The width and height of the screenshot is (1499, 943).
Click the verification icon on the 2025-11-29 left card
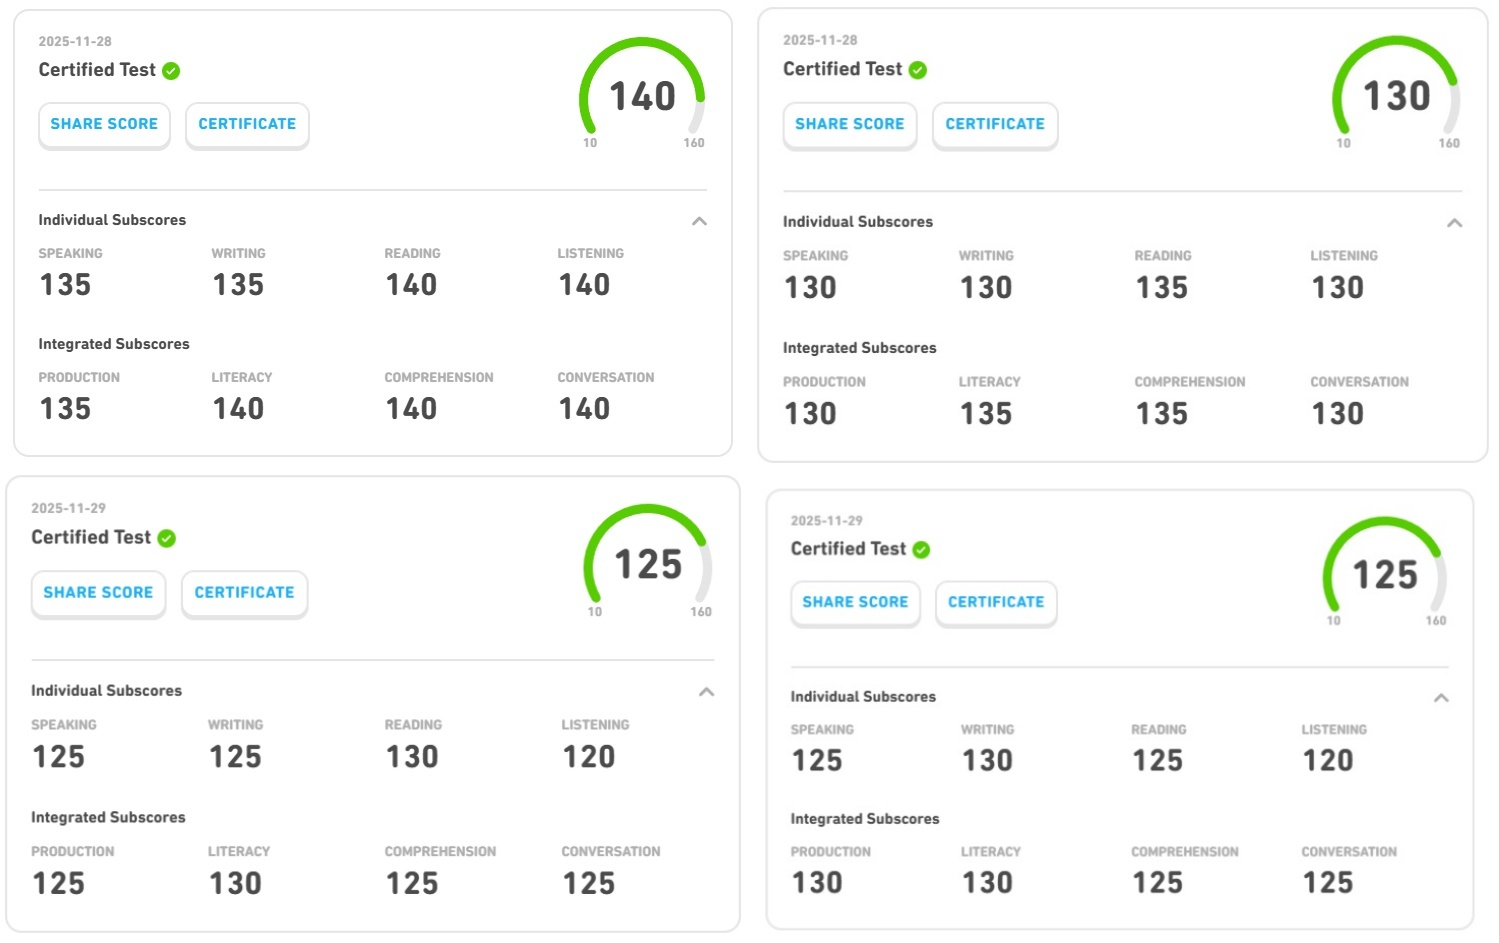[x=164, y=537]
